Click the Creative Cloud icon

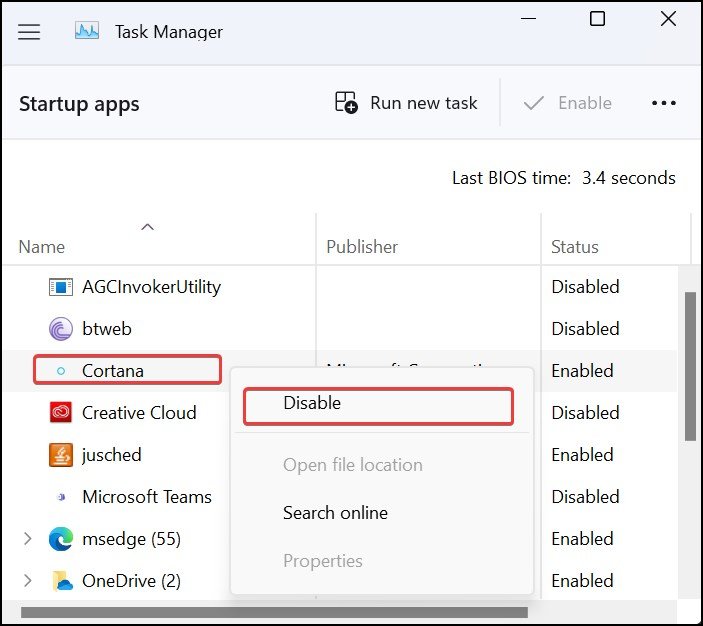[x=61, y=413]
